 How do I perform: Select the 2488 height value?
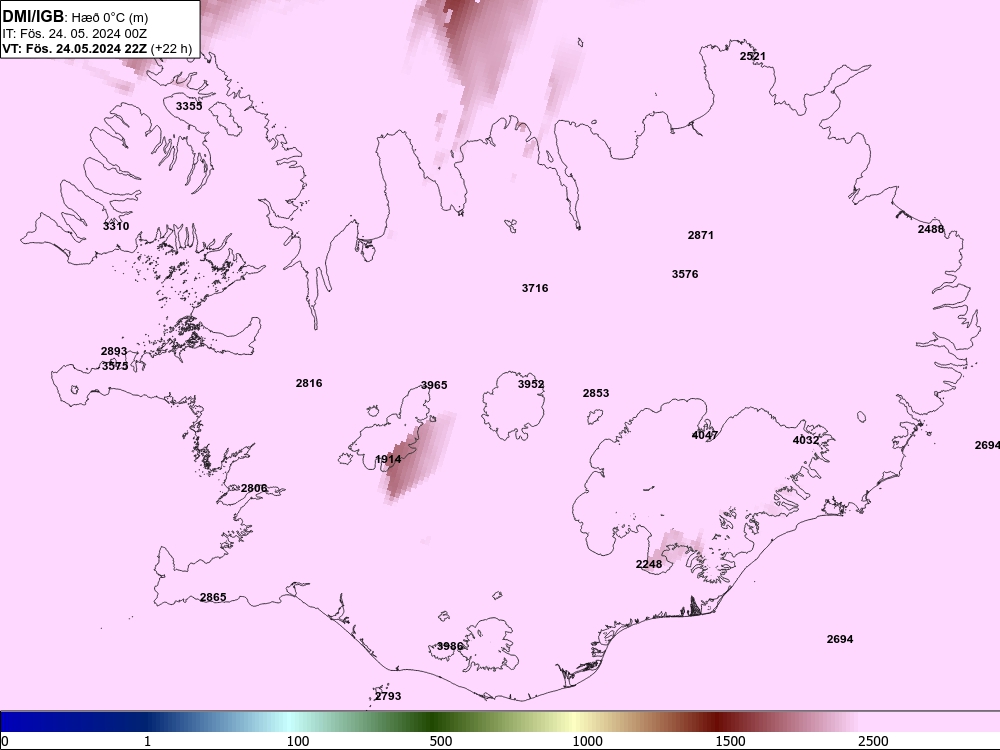(x=931, y=230)
